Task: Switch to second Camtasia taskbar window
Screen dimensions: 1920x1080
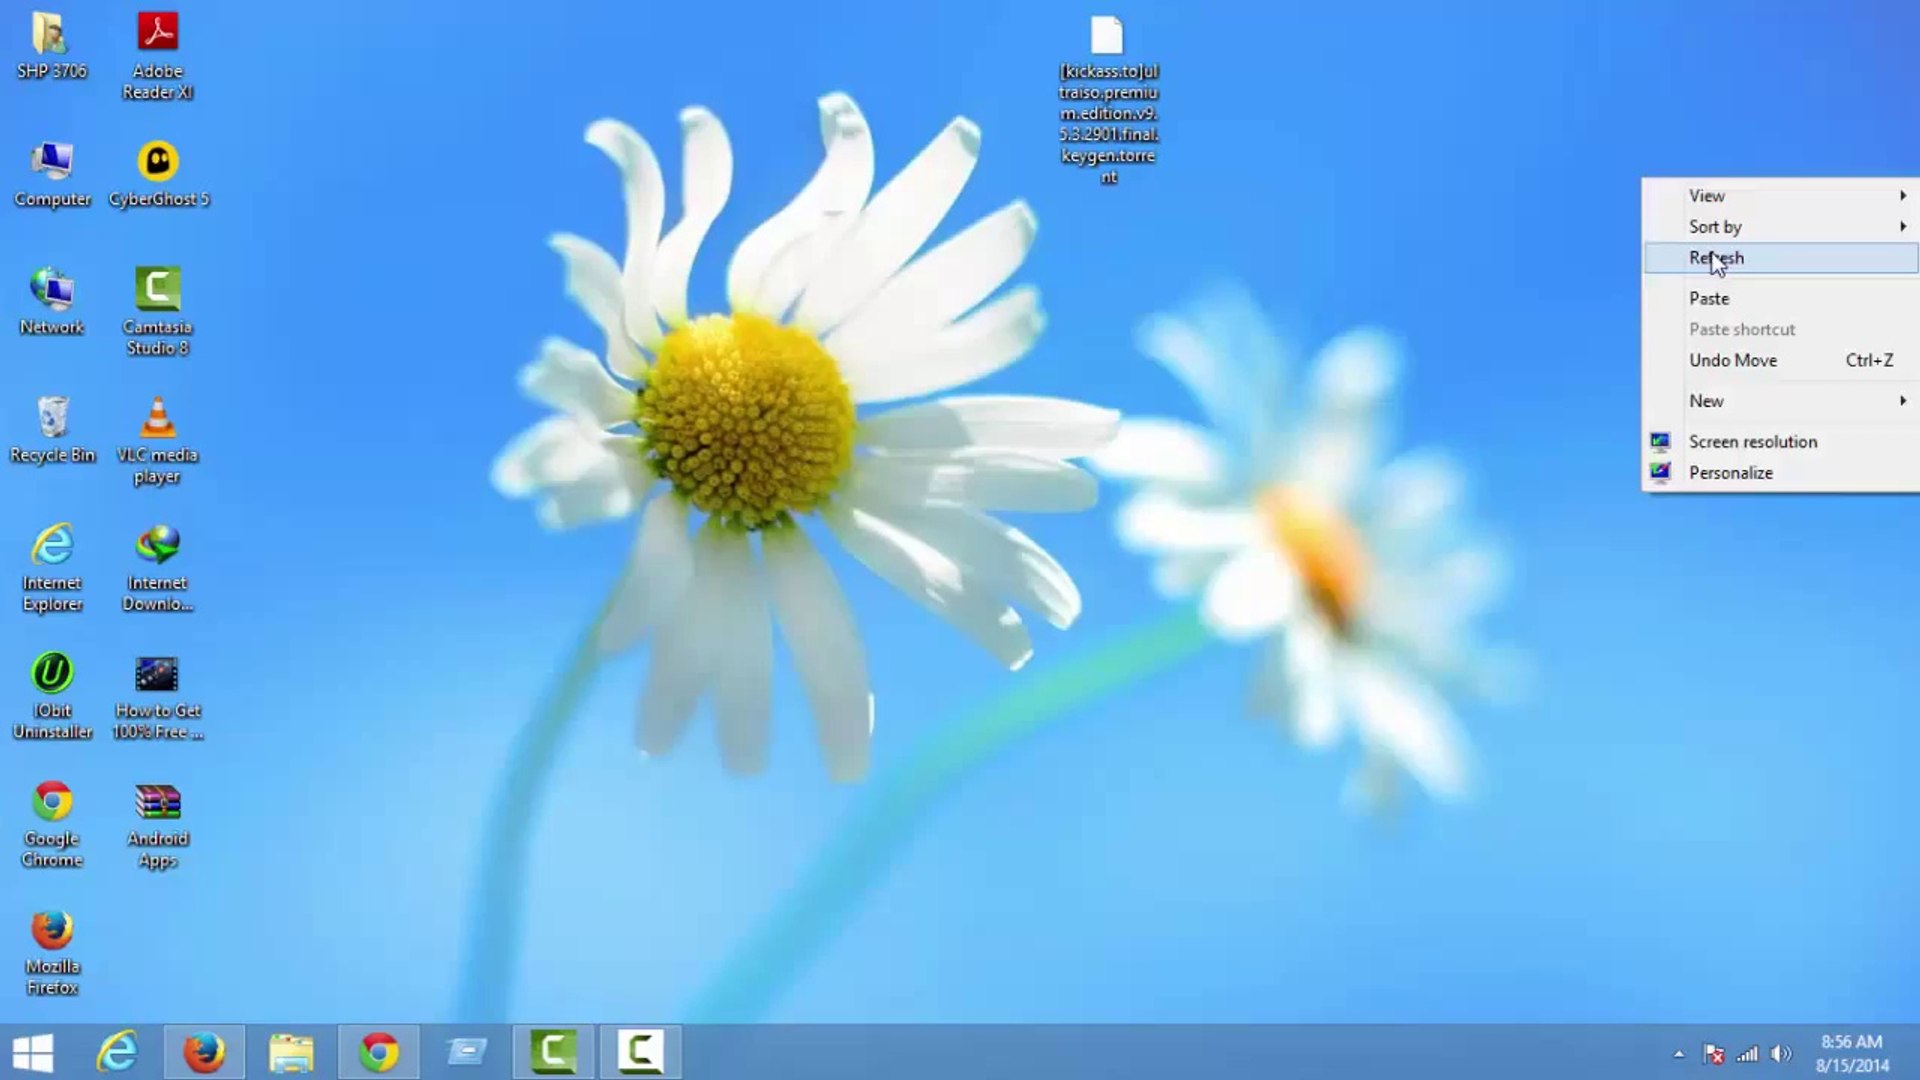Action: tap(640, 1052)
